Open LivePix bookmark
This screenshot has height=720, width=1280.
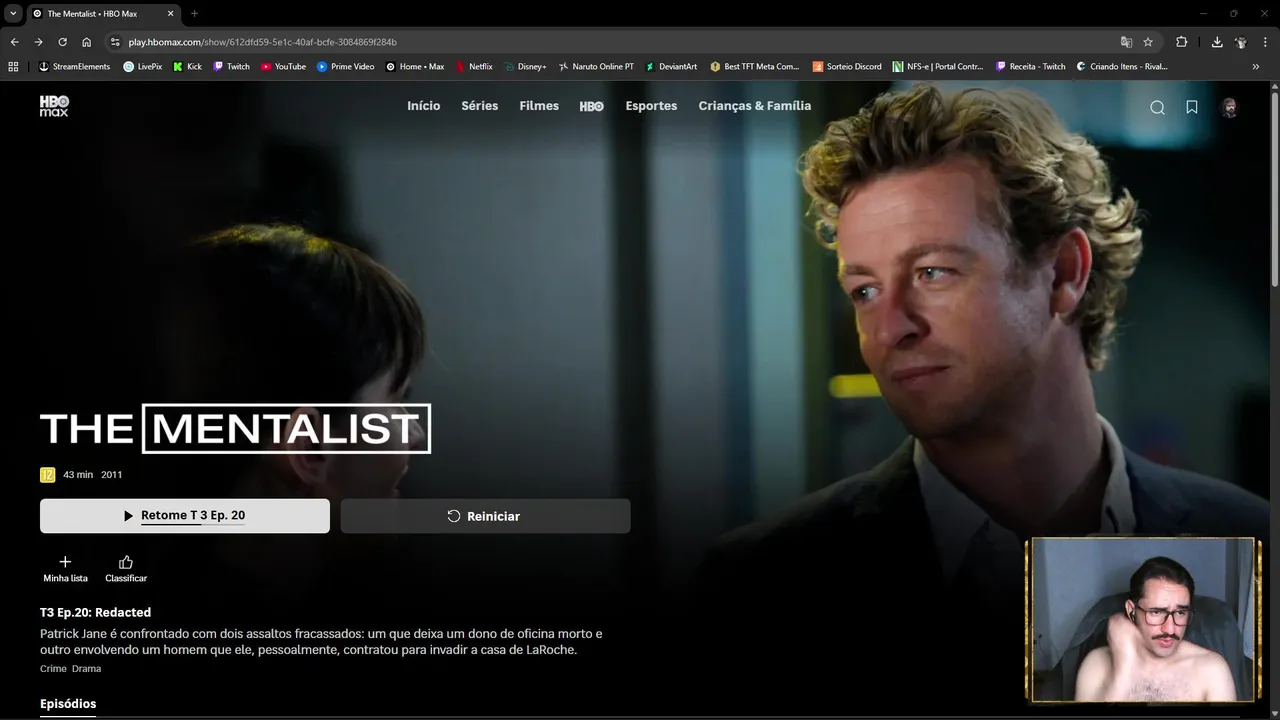click(x=142, y=66)
